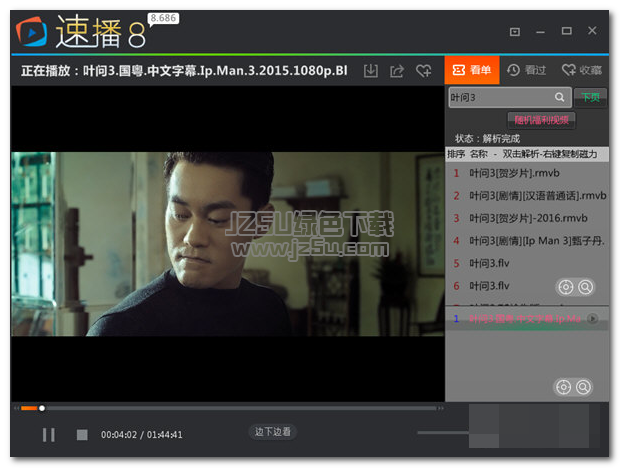Screen dimensions: 620x468
Task: Click the play icon on the 叶问3.国粤 playlist row
Action: pos(592,318)
